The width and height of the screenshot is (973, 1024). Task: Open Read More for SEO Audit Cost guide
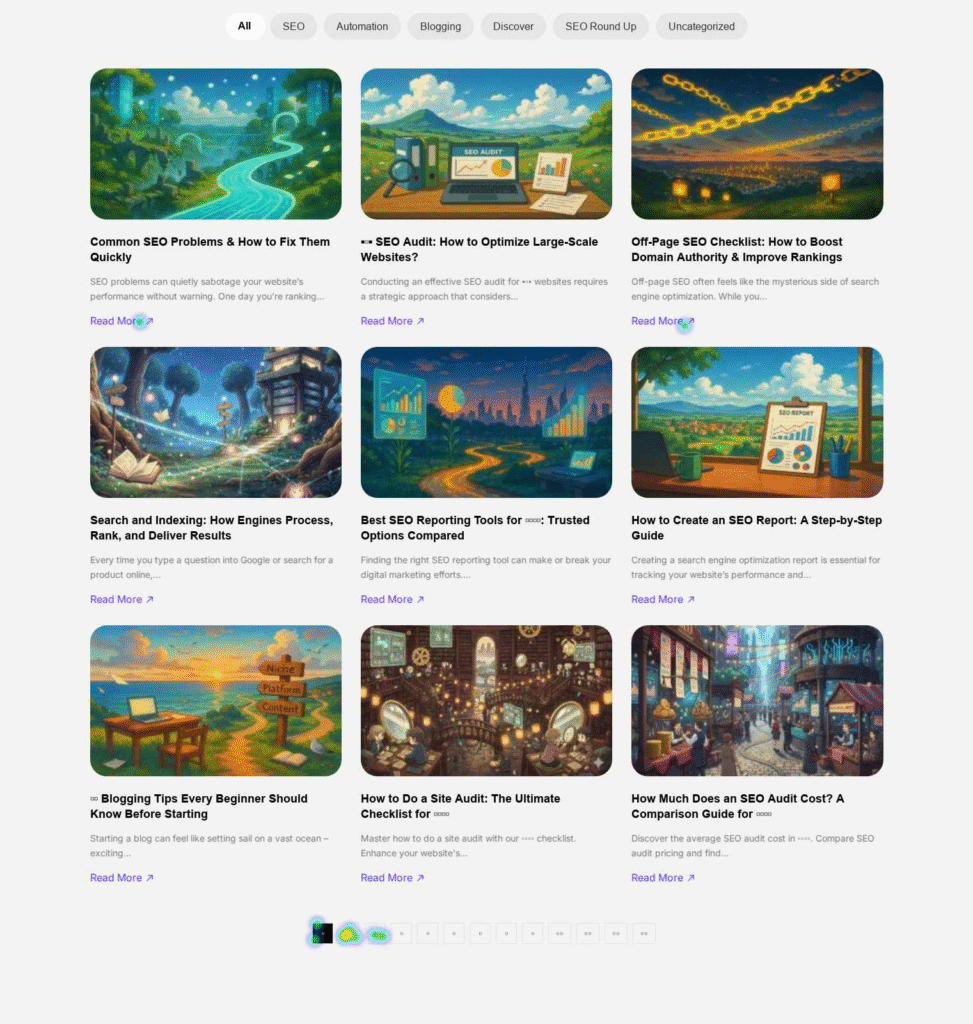[x=663, y=878]
